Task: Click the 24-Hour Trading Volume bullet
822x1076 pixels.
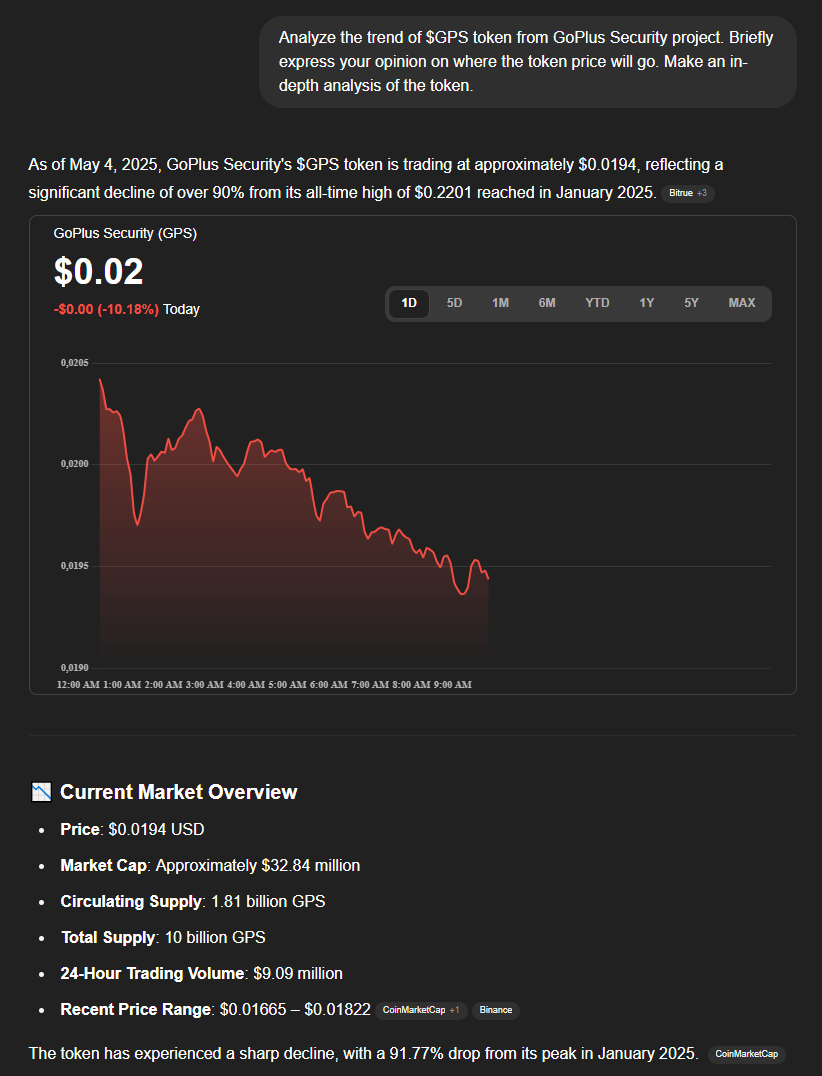Action: pyautogui.click(x=202, y=974)
